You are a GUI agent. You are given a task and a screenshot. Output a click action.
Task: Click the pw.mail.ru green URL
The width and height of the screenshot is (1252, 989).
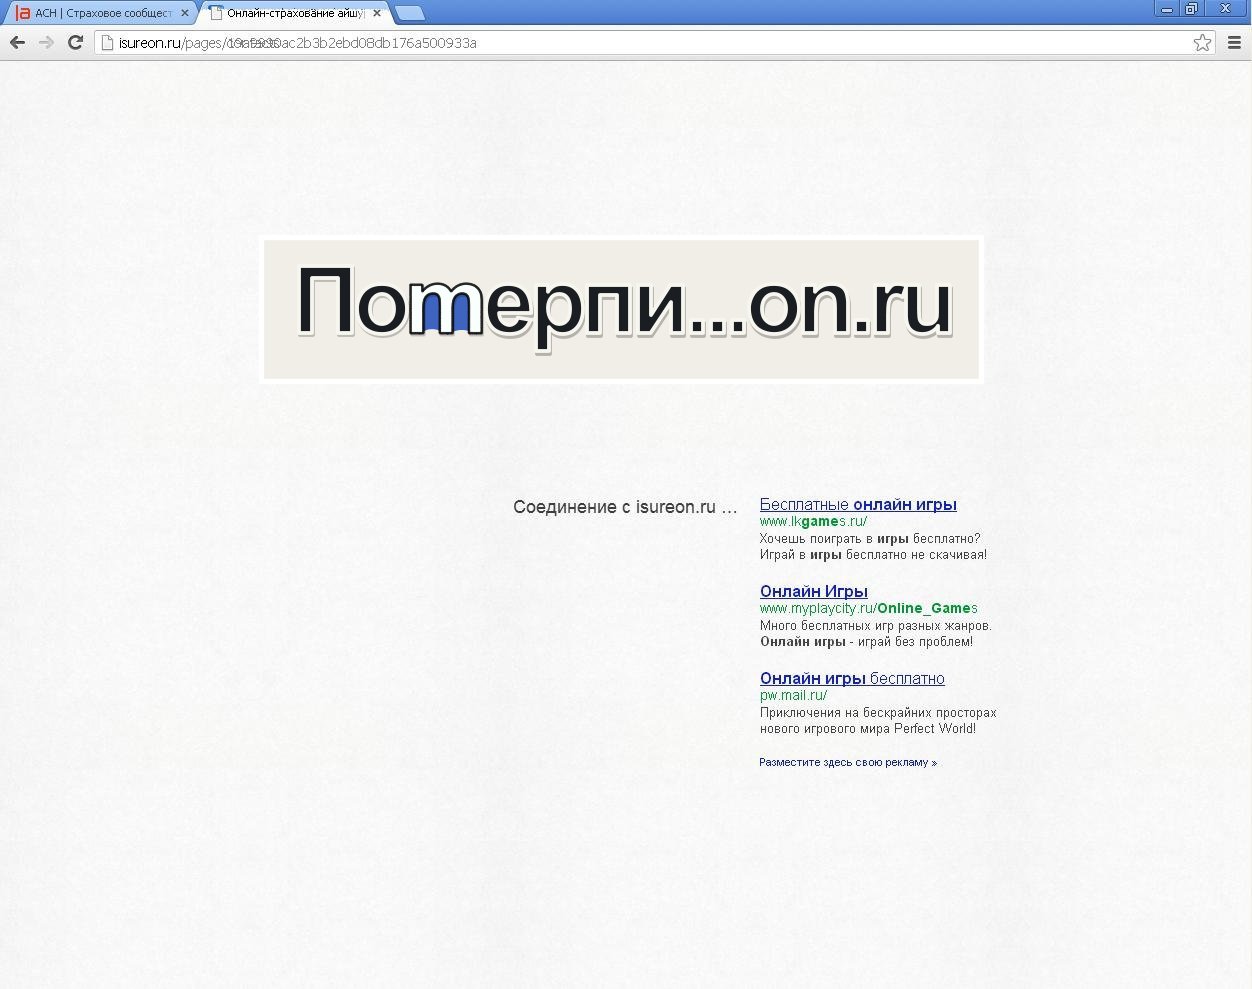(x=793, y=695)
